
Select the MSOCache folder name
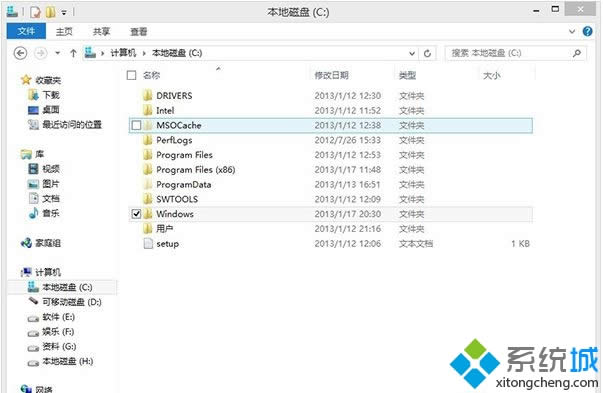click(179, 125)
